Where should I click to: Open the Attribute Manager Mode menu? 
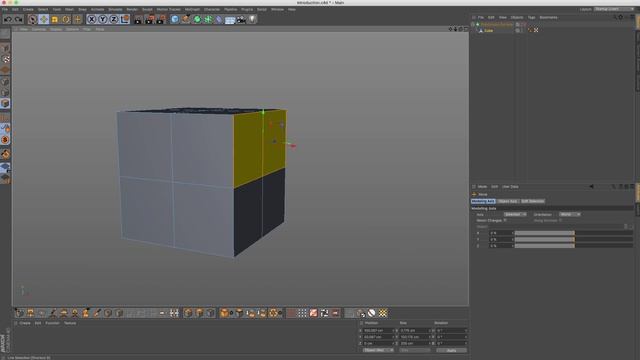coord(482,187)
